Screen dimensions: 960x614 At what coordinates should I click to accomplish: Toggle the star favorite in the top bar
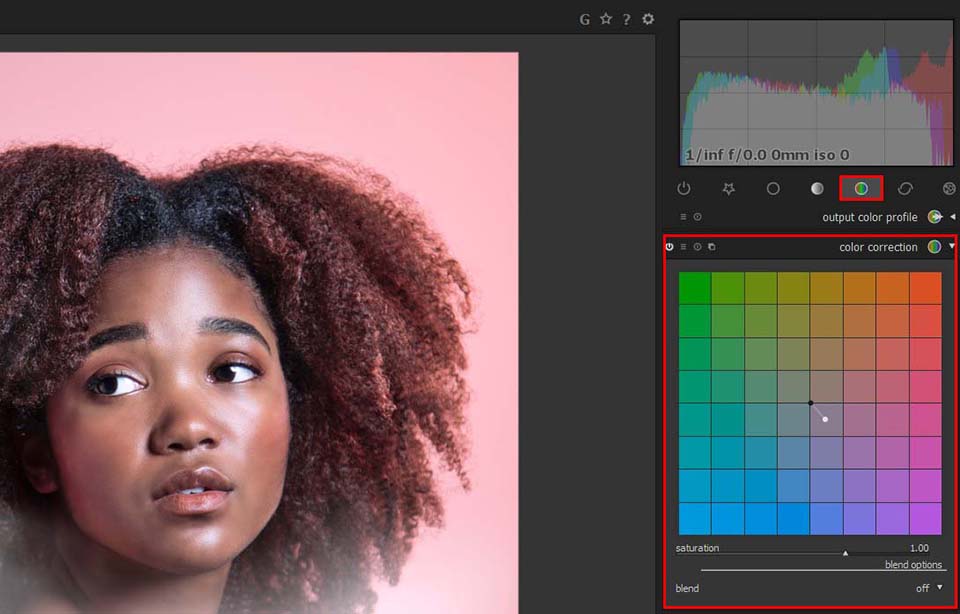606,18
